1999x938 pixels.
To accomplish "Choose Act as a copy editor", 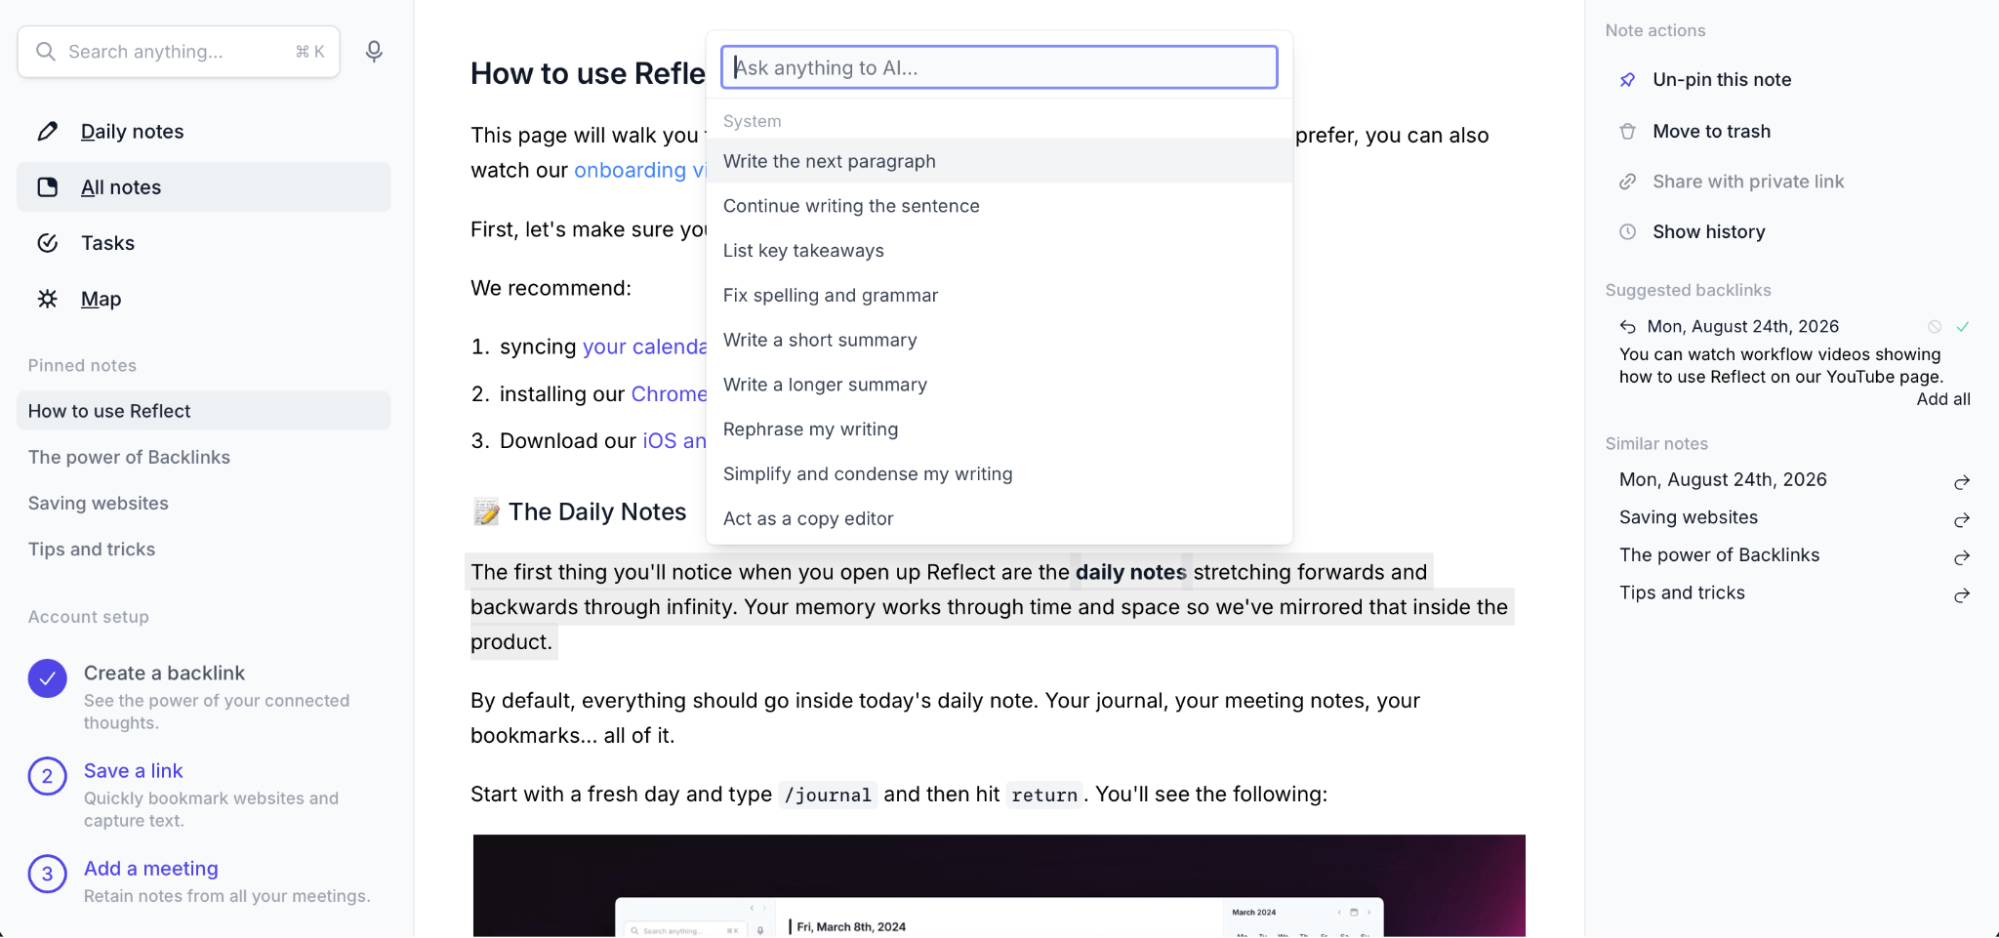I will (x=999, y=519).
